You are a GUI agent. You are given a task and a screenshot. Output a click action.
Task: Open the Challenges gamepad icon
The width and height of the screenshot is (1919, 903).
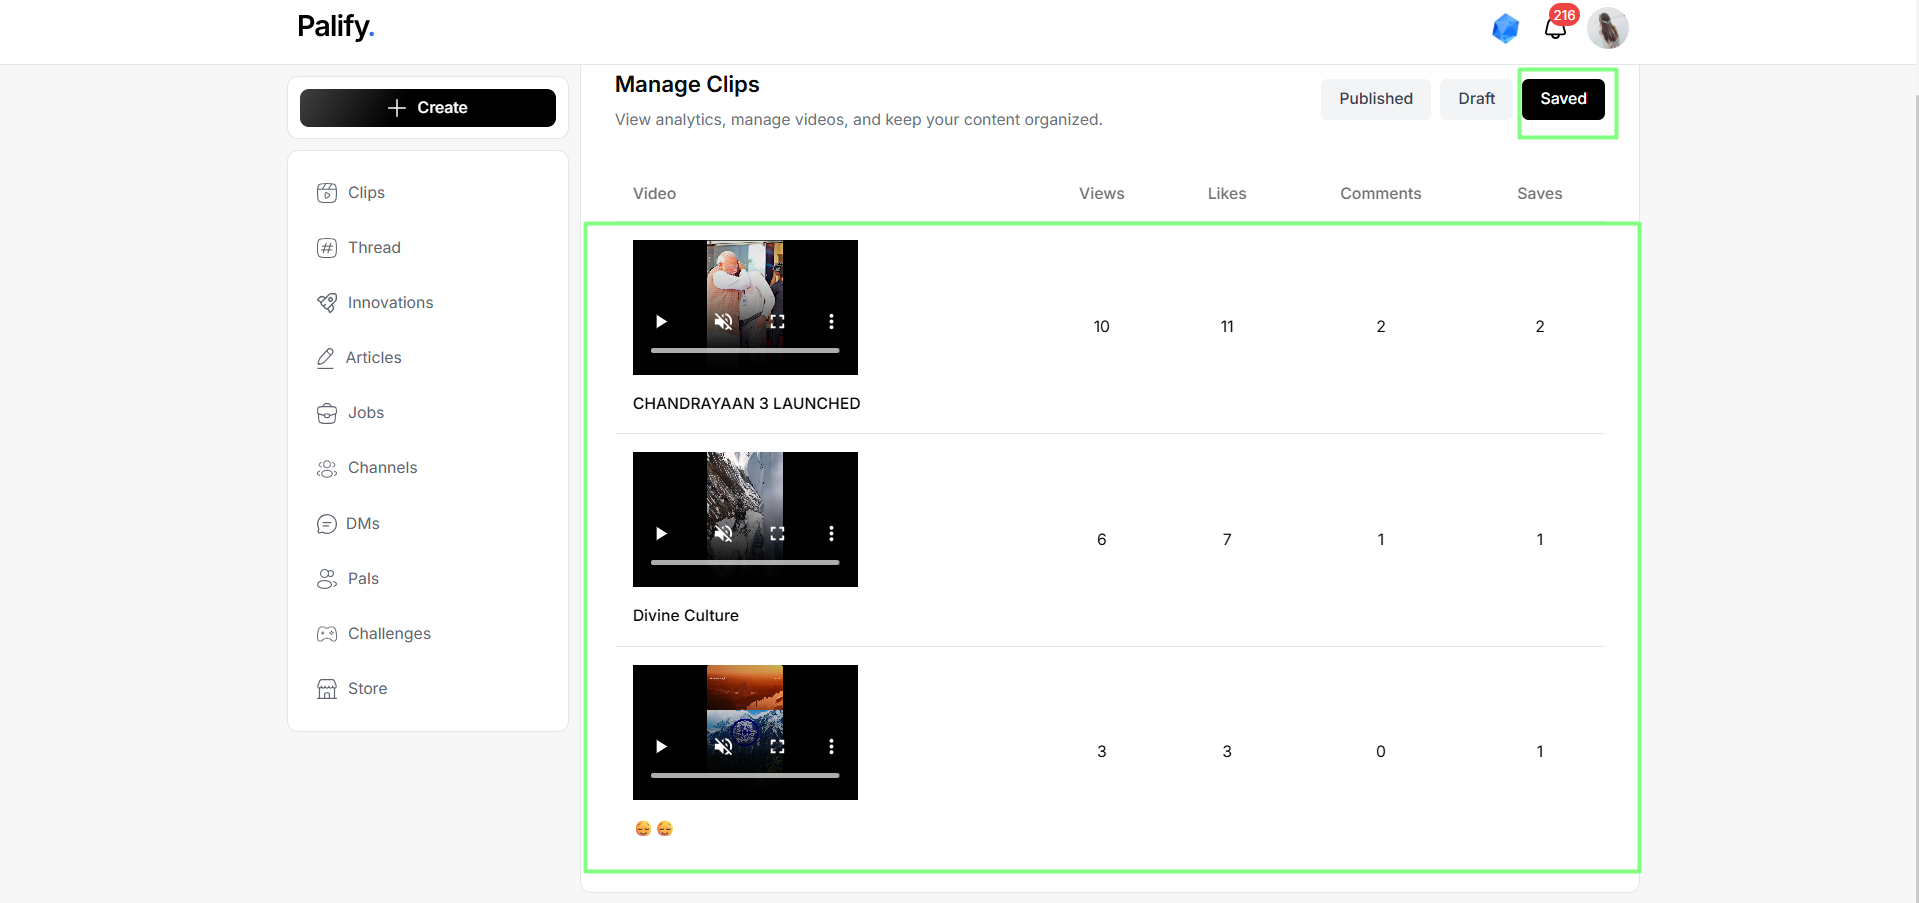tap(327, 634)
